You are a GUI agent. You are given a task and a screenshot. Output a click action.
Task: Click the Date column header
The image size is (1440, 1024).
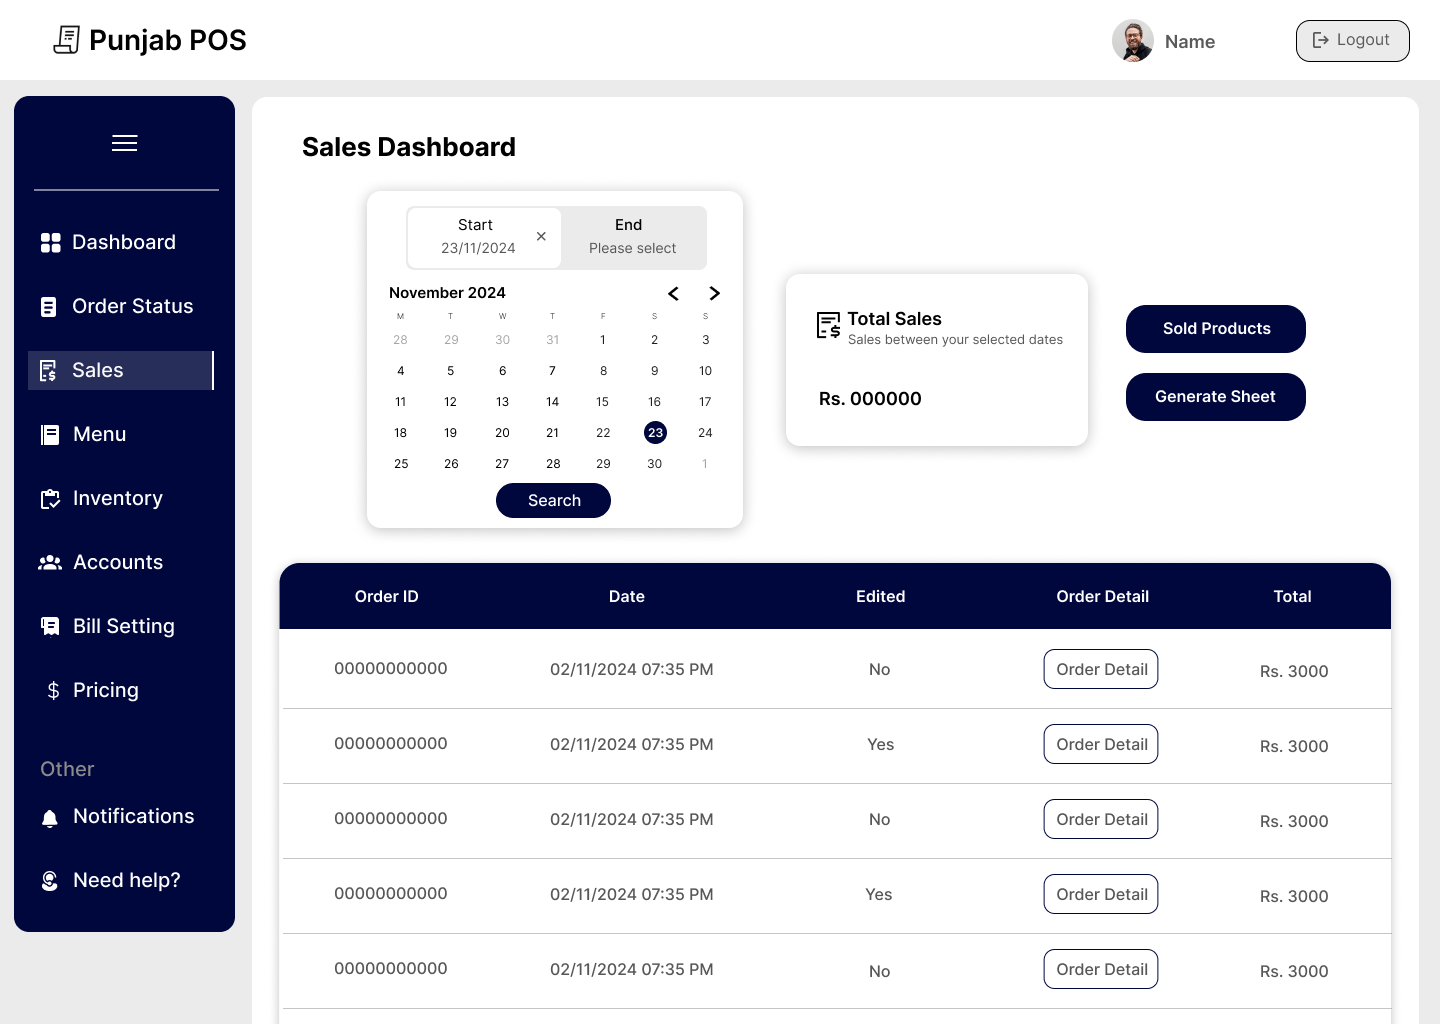point(627,597)
